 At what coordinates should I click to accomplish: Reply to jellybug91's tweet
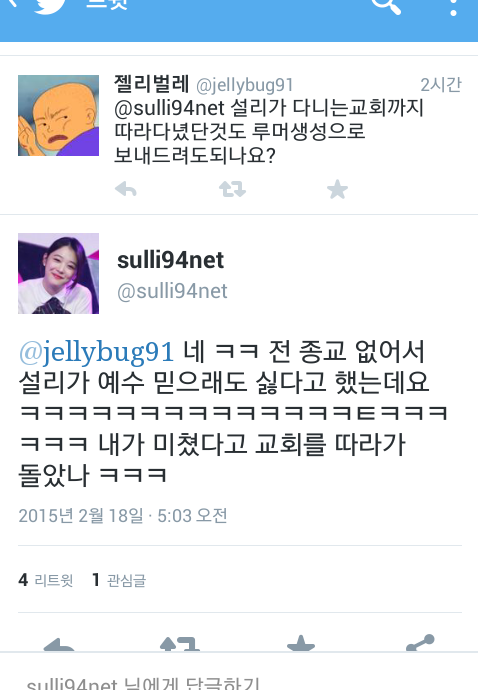pyautogui.click(x=126, y=190)
